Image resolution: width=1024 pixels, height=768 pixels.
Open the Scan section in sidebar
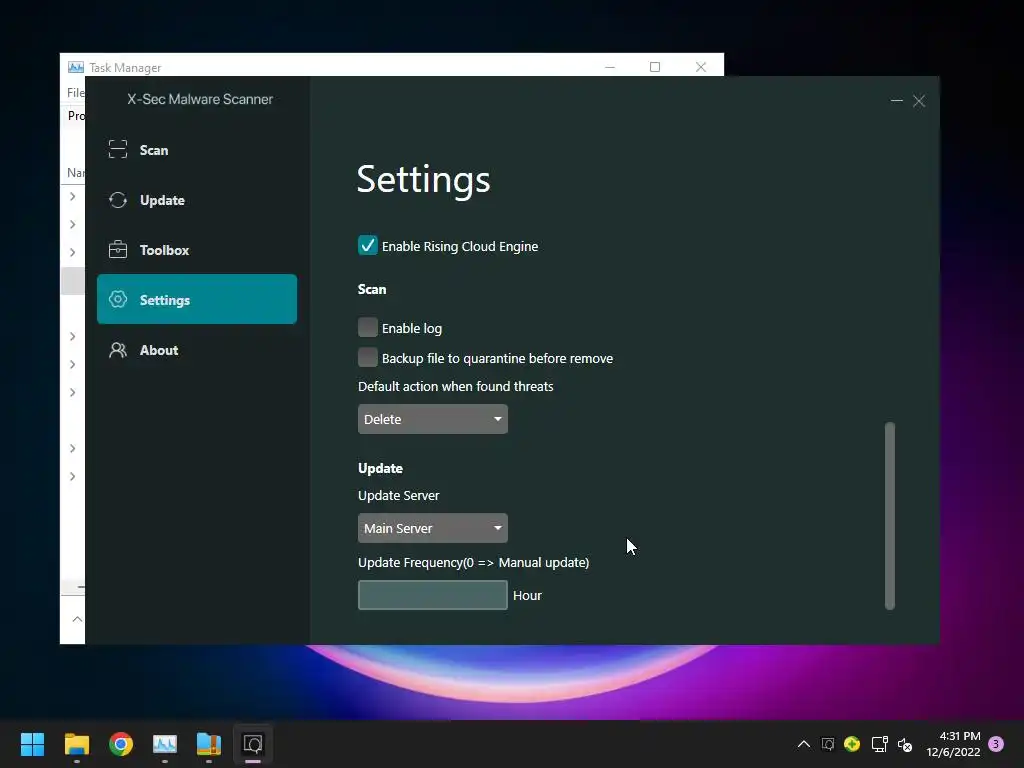(x=197, y=150)
